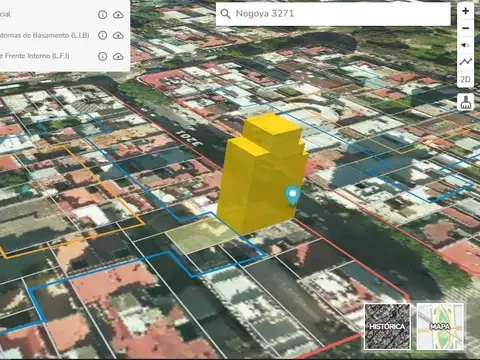
Task: Zoom out with the minus button
Action: [x=466, y=28]
